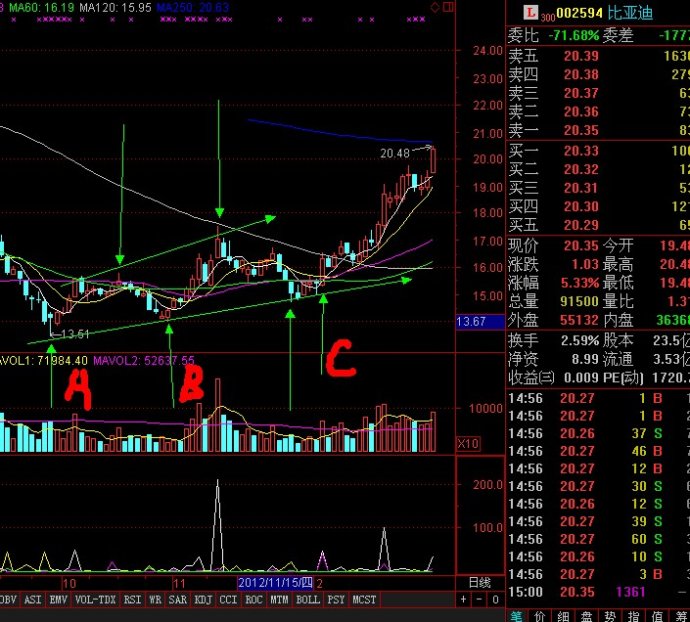Select the 卖二 price 20.36
690x622 pixels.
(581, 111)
